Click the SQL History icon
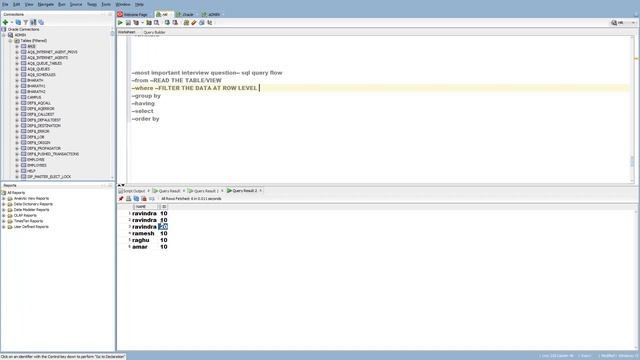The image size is (640, 360). tap(202, 23)
